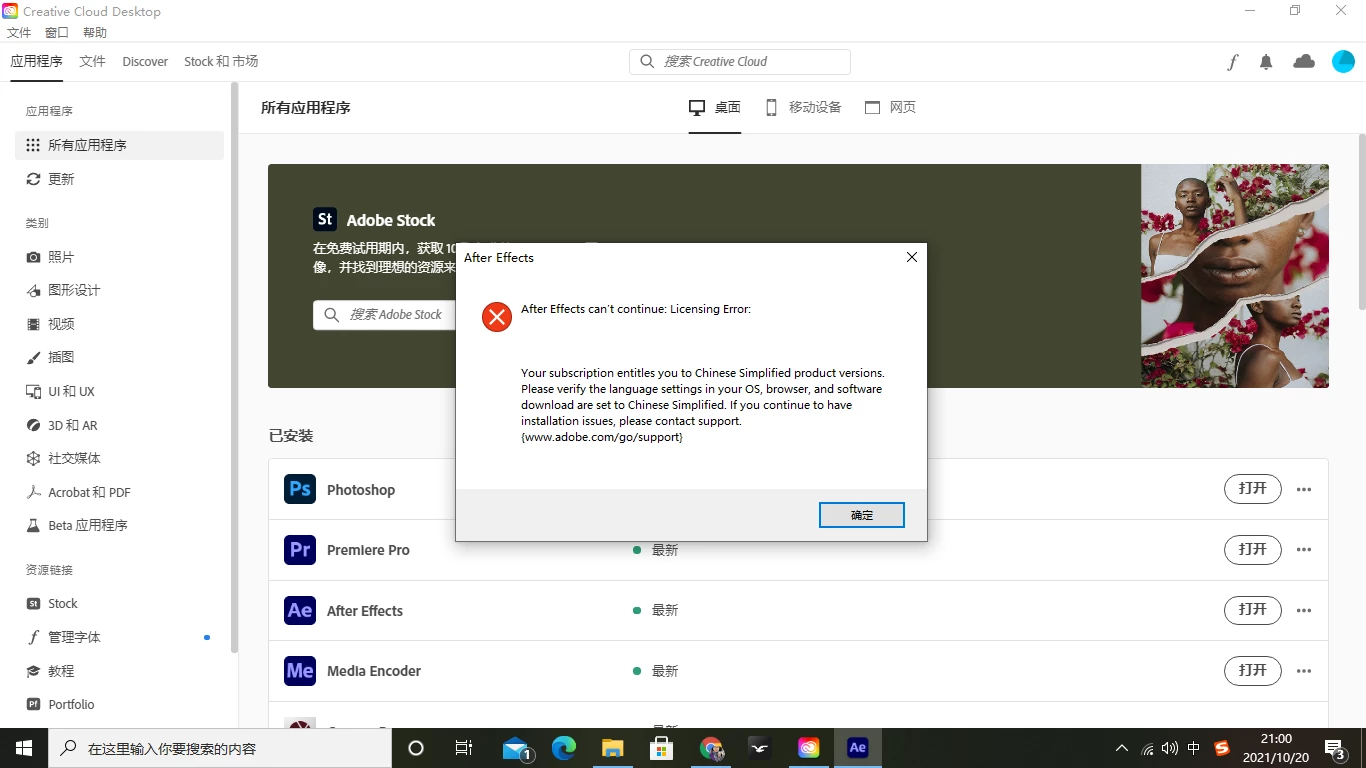Switch to the 桌面 view tab

pos(715,107)
